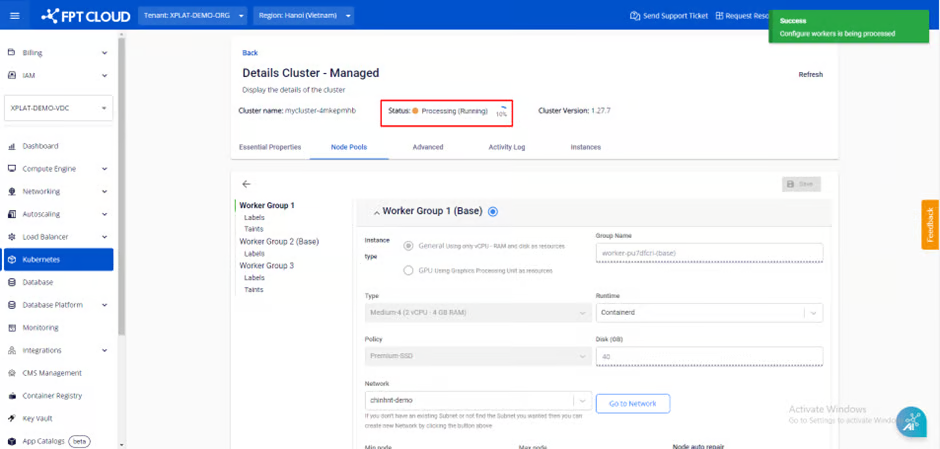
Task: Click the Disk (GB) input field
Action: click(x=708, y=356)
